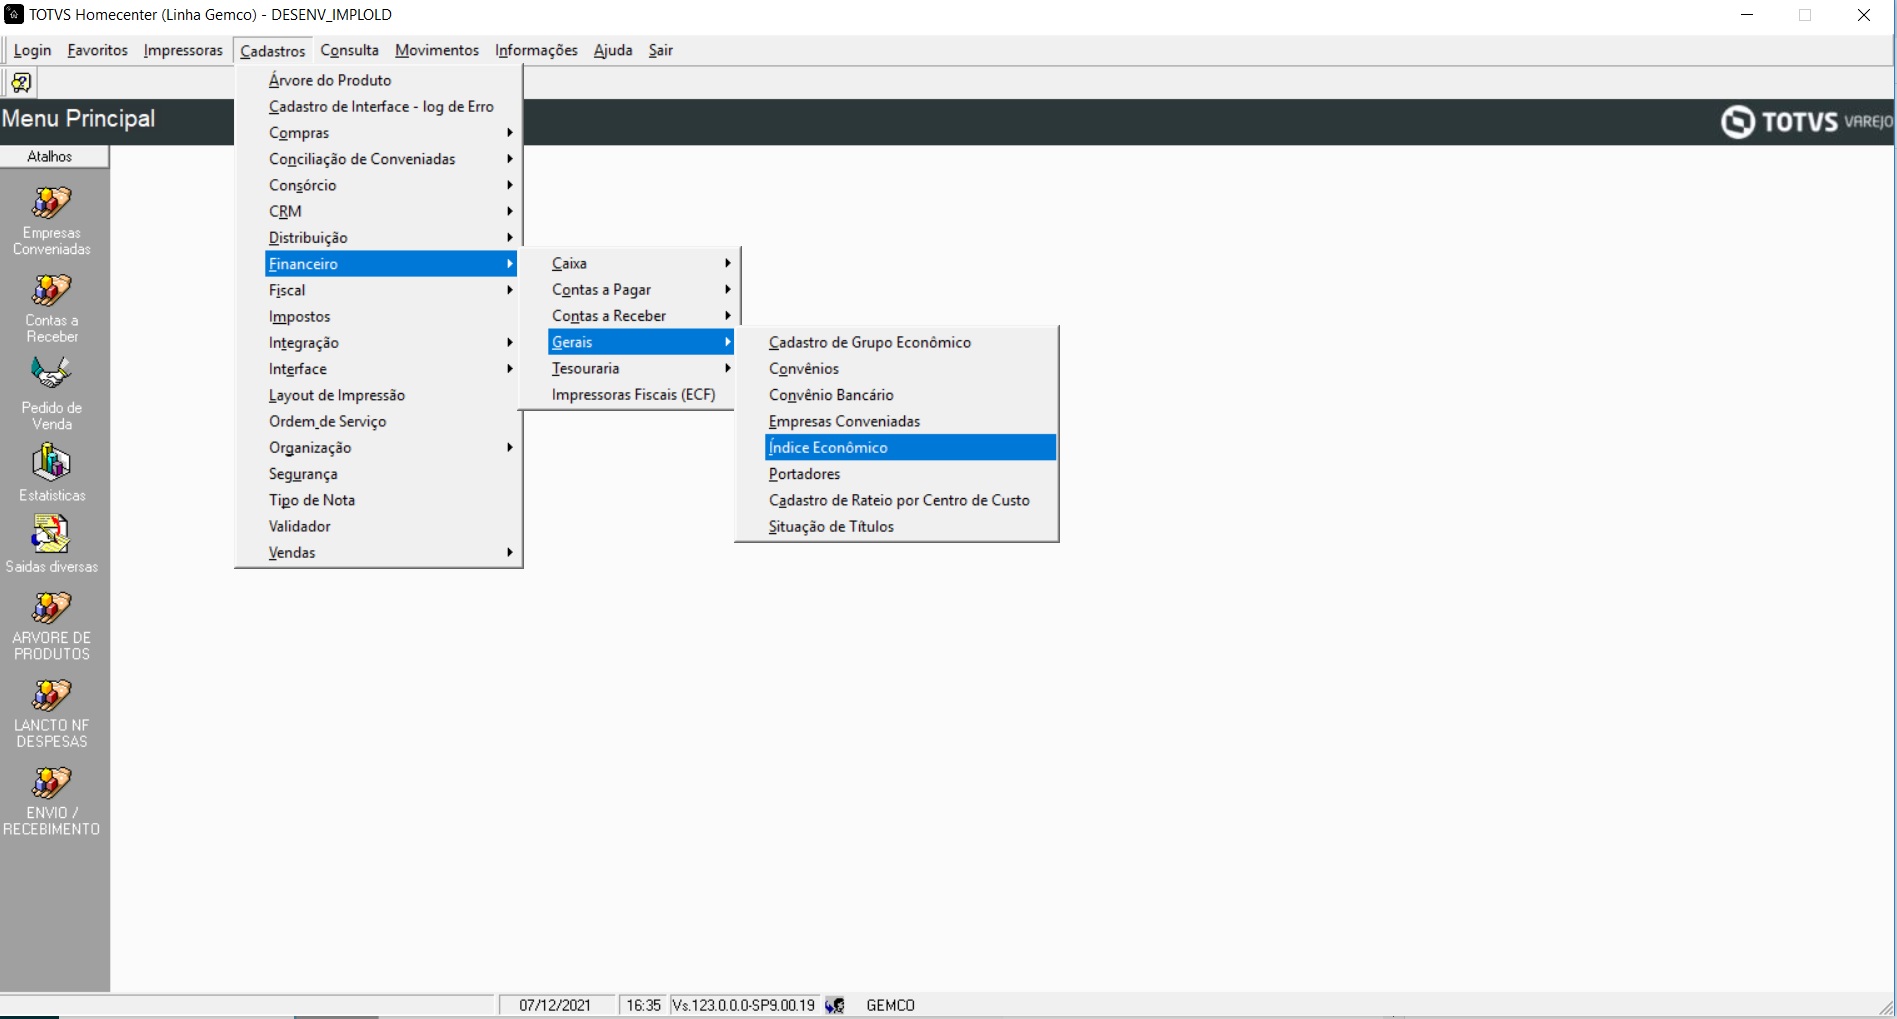The width and height of the screenshot is (1897, 1019).
Task: Select Impressoras Fiscais (ECF) entry
Action: (x=641, y=395)
